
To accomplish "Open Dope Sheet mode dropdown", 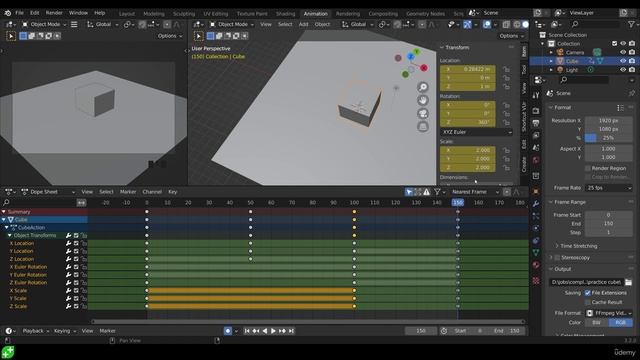I will pyautogui.click(x=48, y=192).
